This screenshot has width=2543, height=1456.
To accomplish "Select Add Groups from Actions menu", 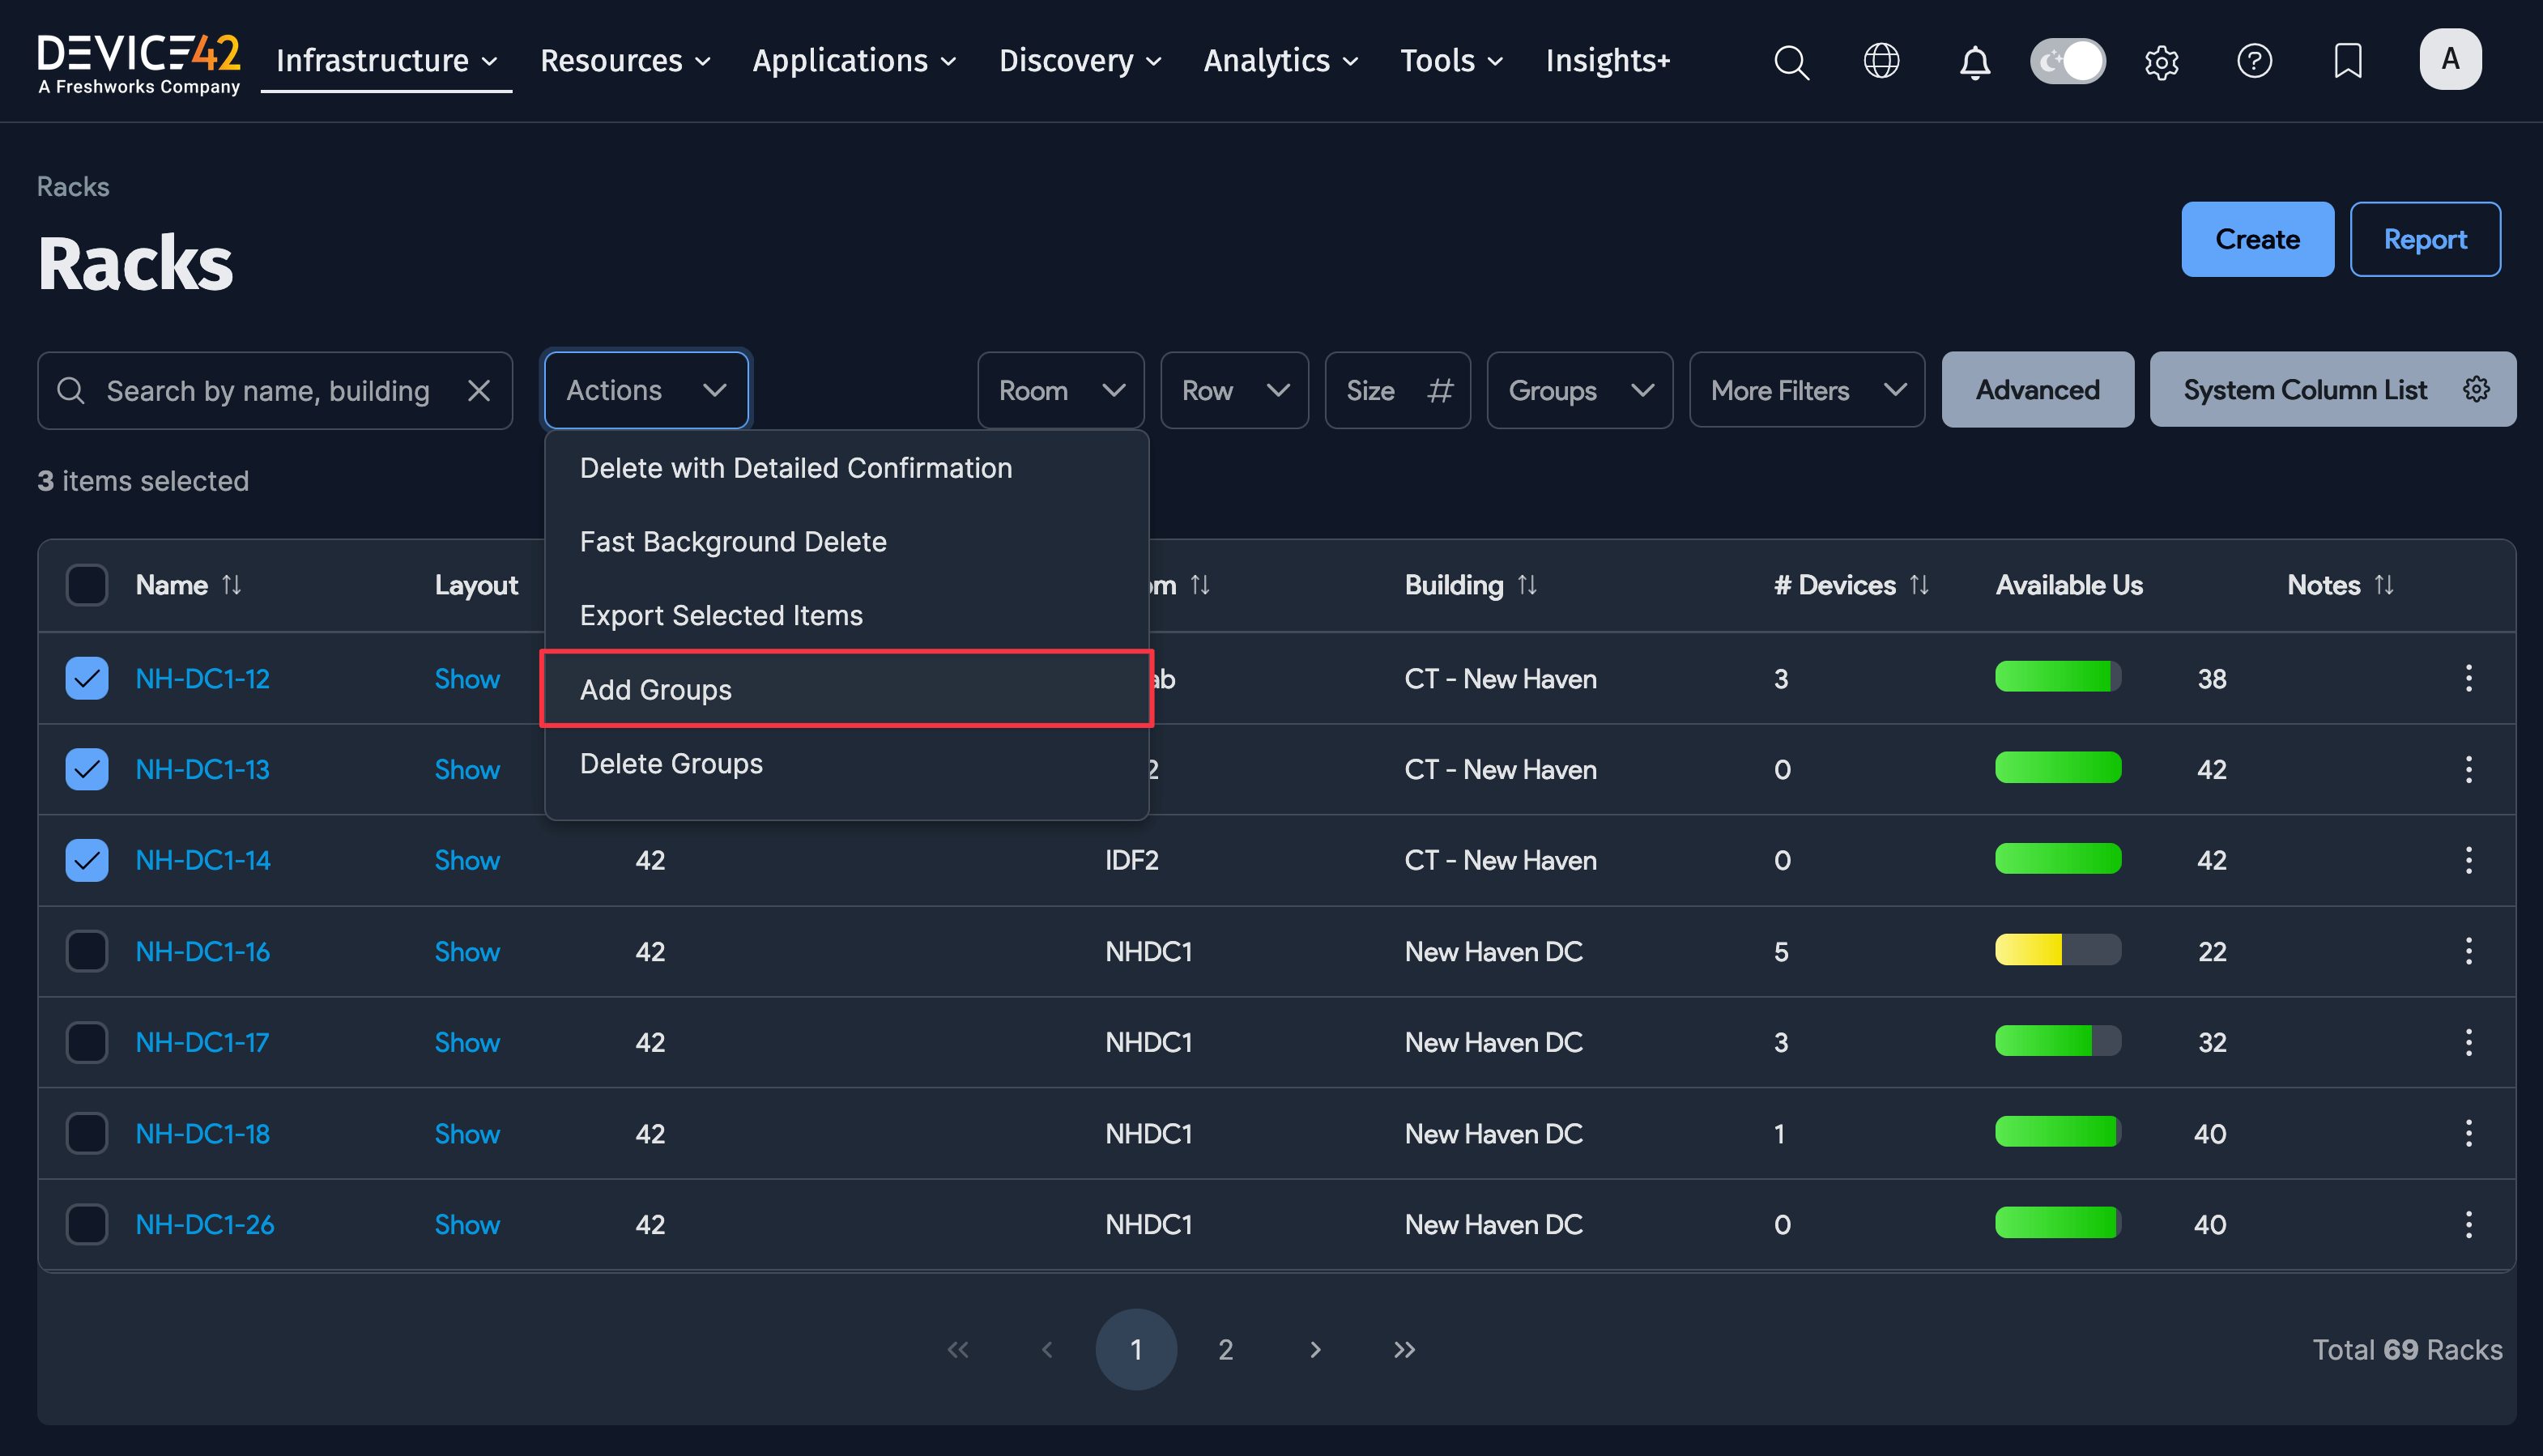I will click(656, 689).
